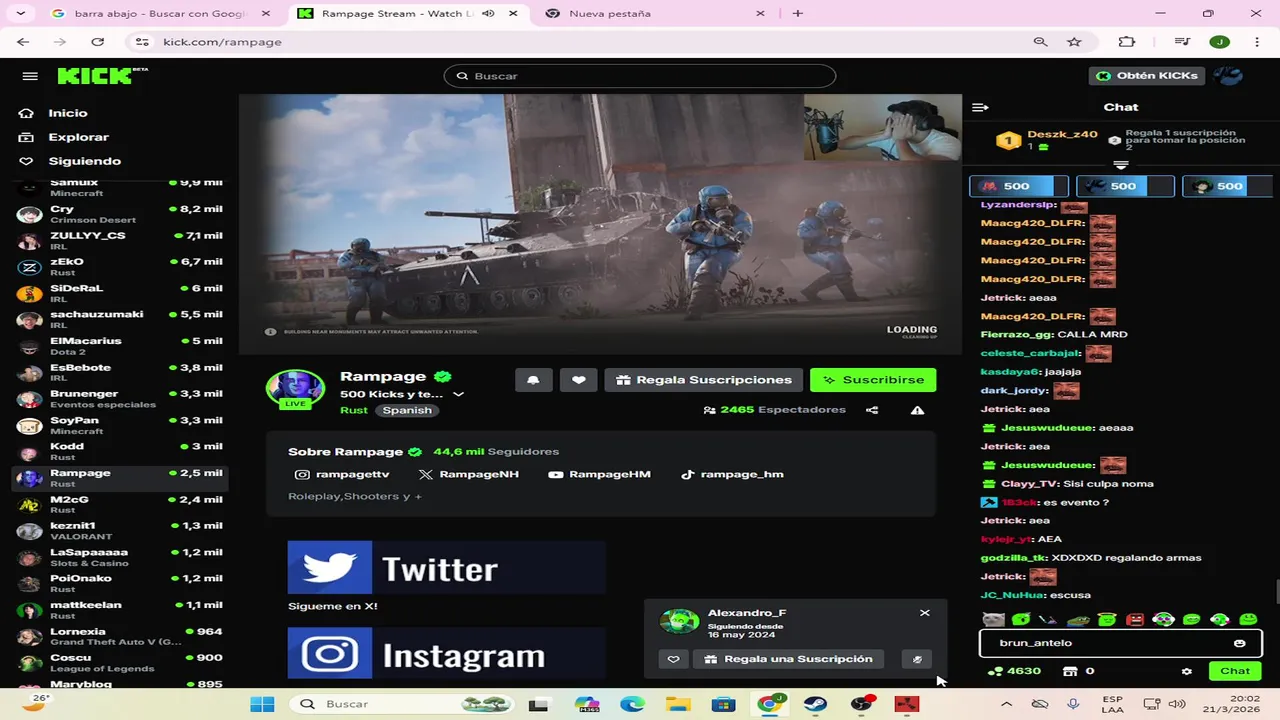Open the hamburger menu next to the Kick logo

point(30,76)
